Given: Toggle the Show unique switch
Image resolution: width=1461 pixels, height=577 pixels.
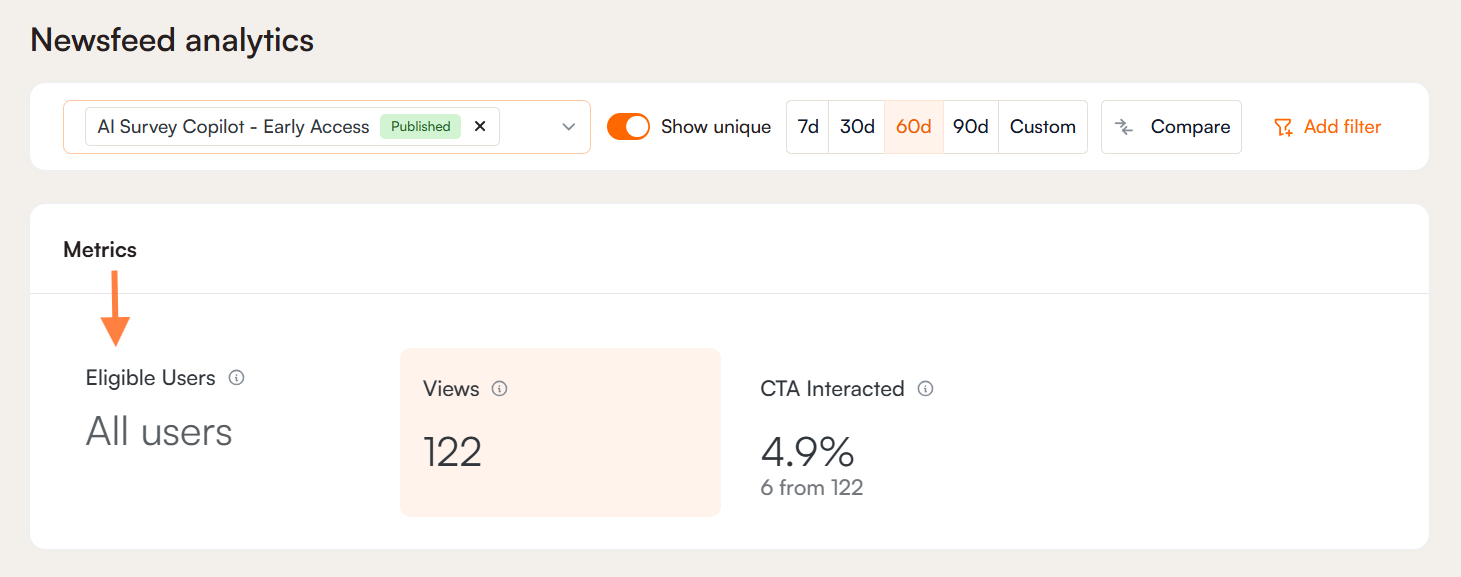Looking at the screenshot, I should 628,127.
